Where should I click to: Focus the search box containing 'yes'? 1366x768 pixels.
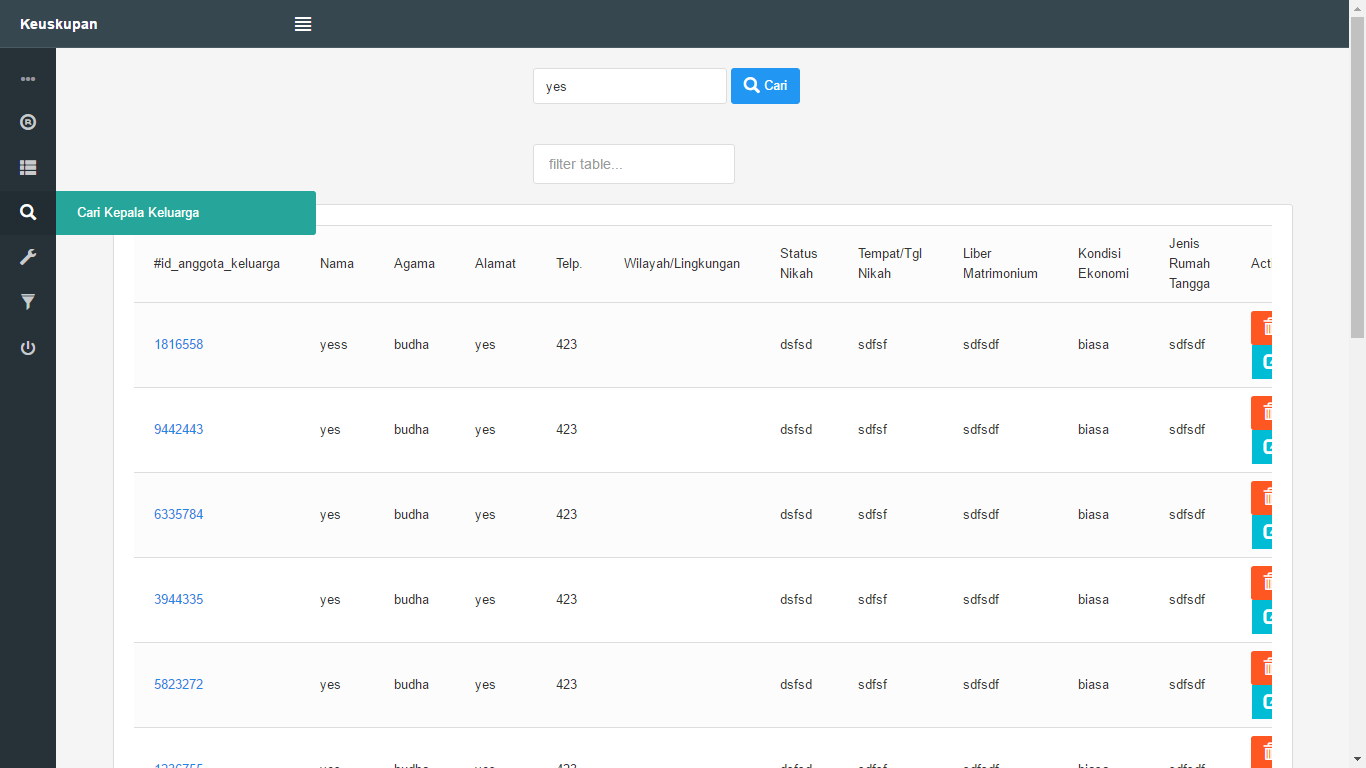(x=630, y=86)
